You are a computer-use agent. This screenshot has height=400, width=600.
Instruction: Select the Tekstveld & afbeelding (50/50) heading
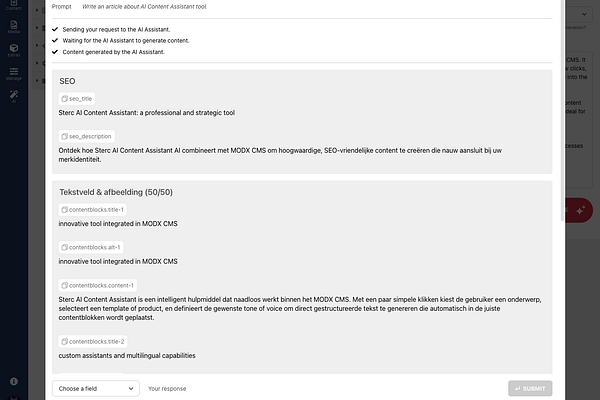(x=116, y=192)
